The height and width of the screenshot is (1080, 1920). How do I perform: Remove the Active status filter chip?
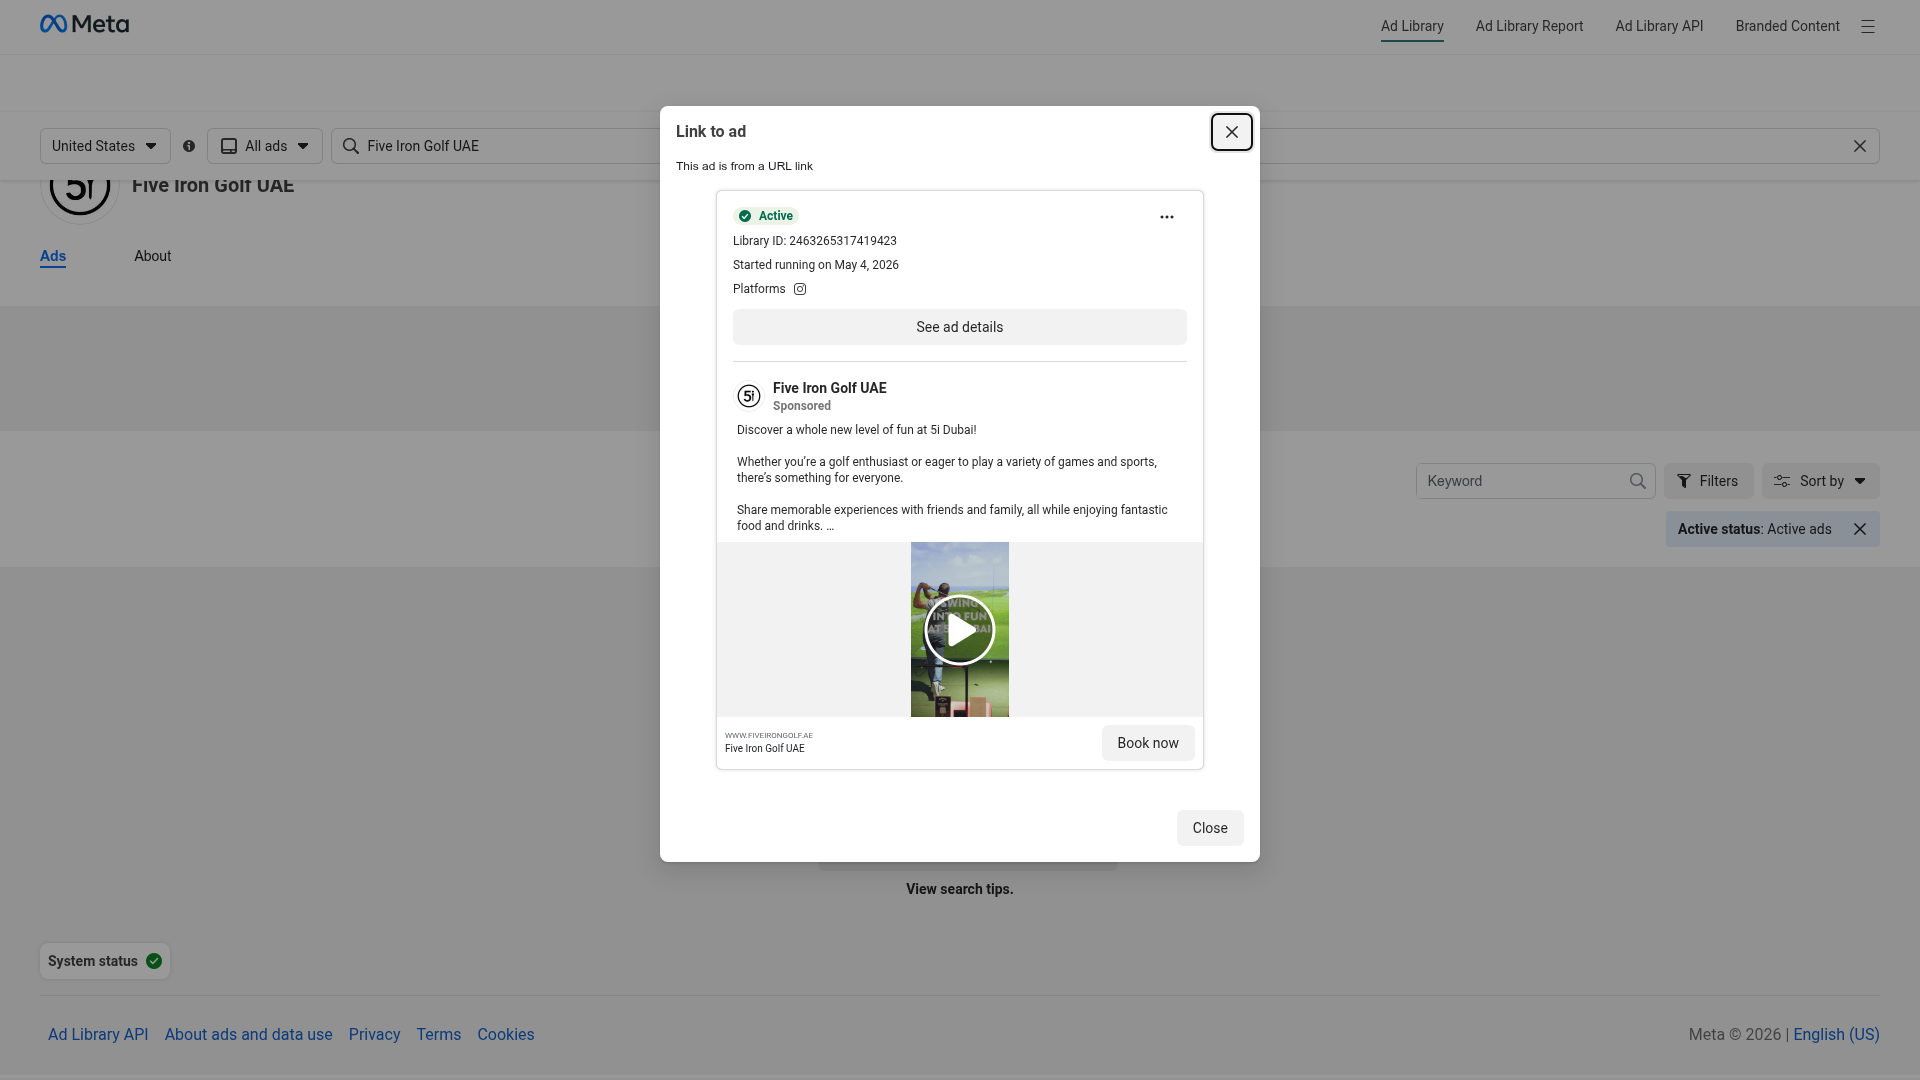click(1859, 529)
